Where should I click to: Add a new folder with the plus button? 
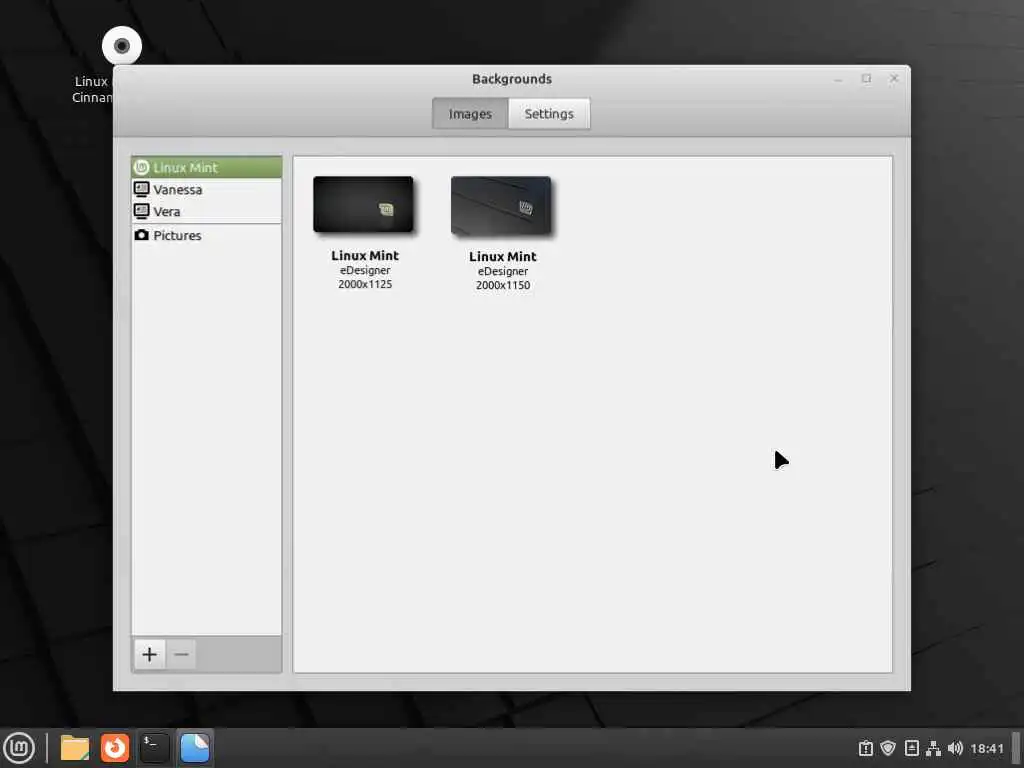point(150,654)
